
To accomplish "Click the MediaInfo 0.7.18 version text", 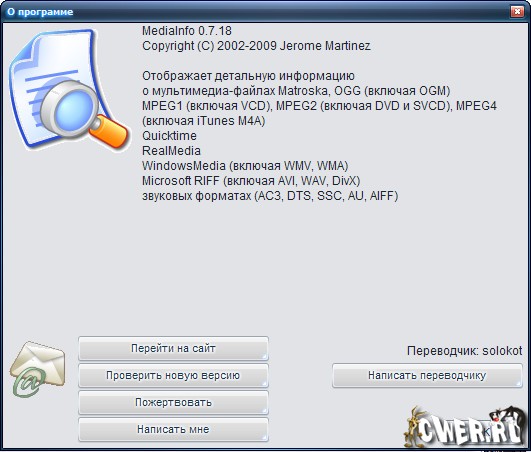I will [187, 31].
